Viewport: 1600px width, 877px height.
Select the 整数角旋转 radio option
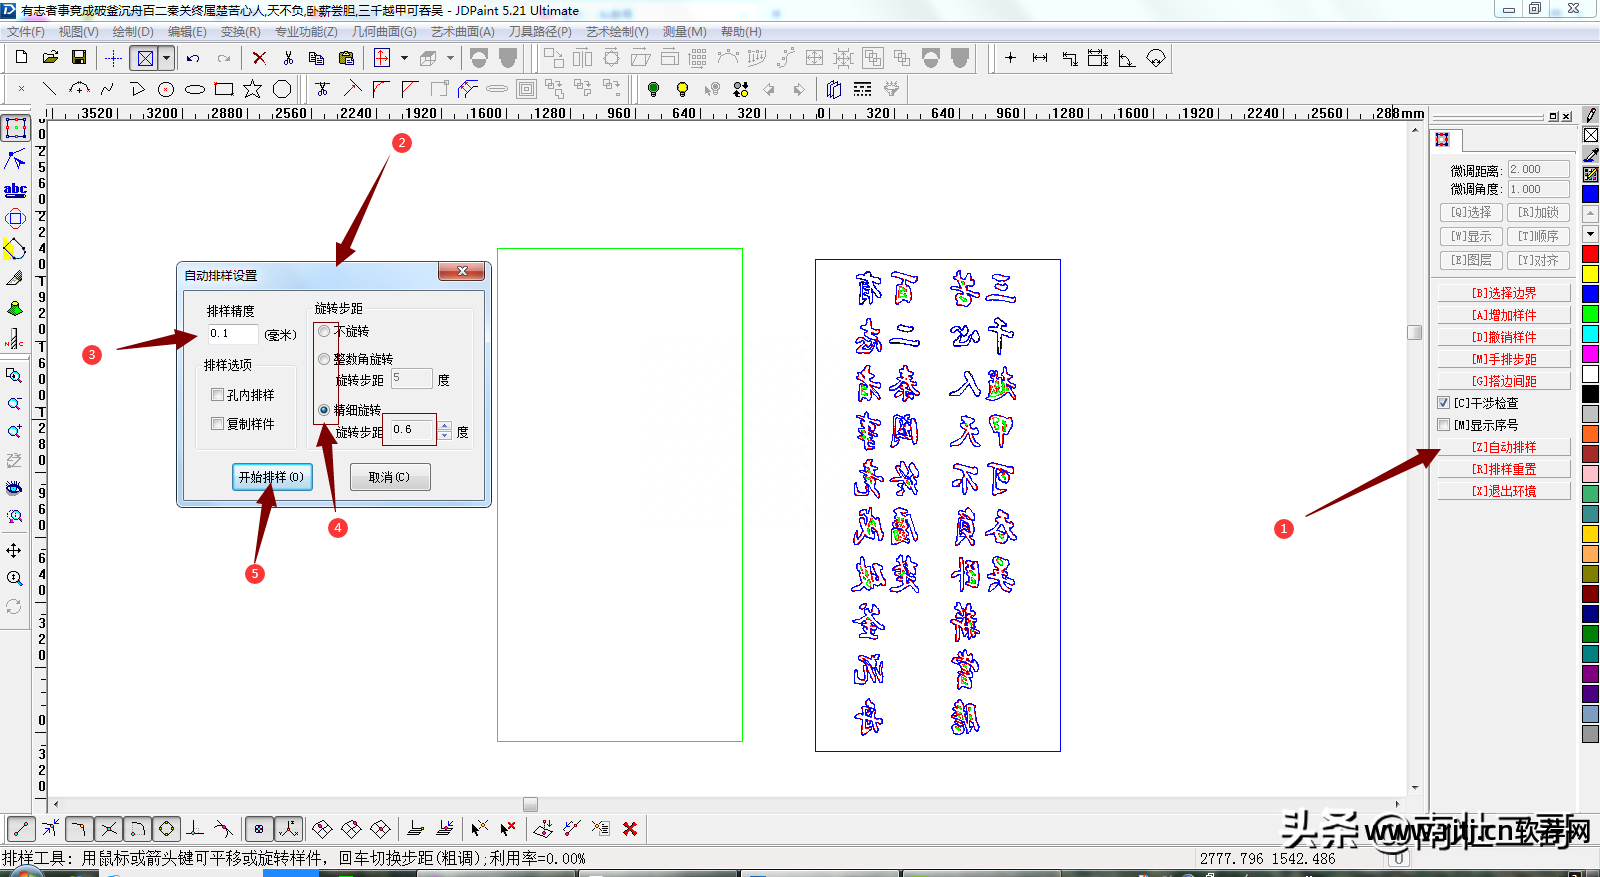pos(324,359)
